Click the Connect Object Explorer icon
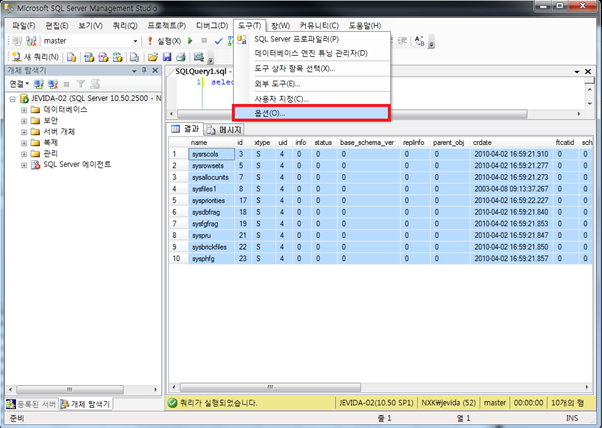Image resolution: width=602 pixels, height=428 pixels. [x=39, y=84]
